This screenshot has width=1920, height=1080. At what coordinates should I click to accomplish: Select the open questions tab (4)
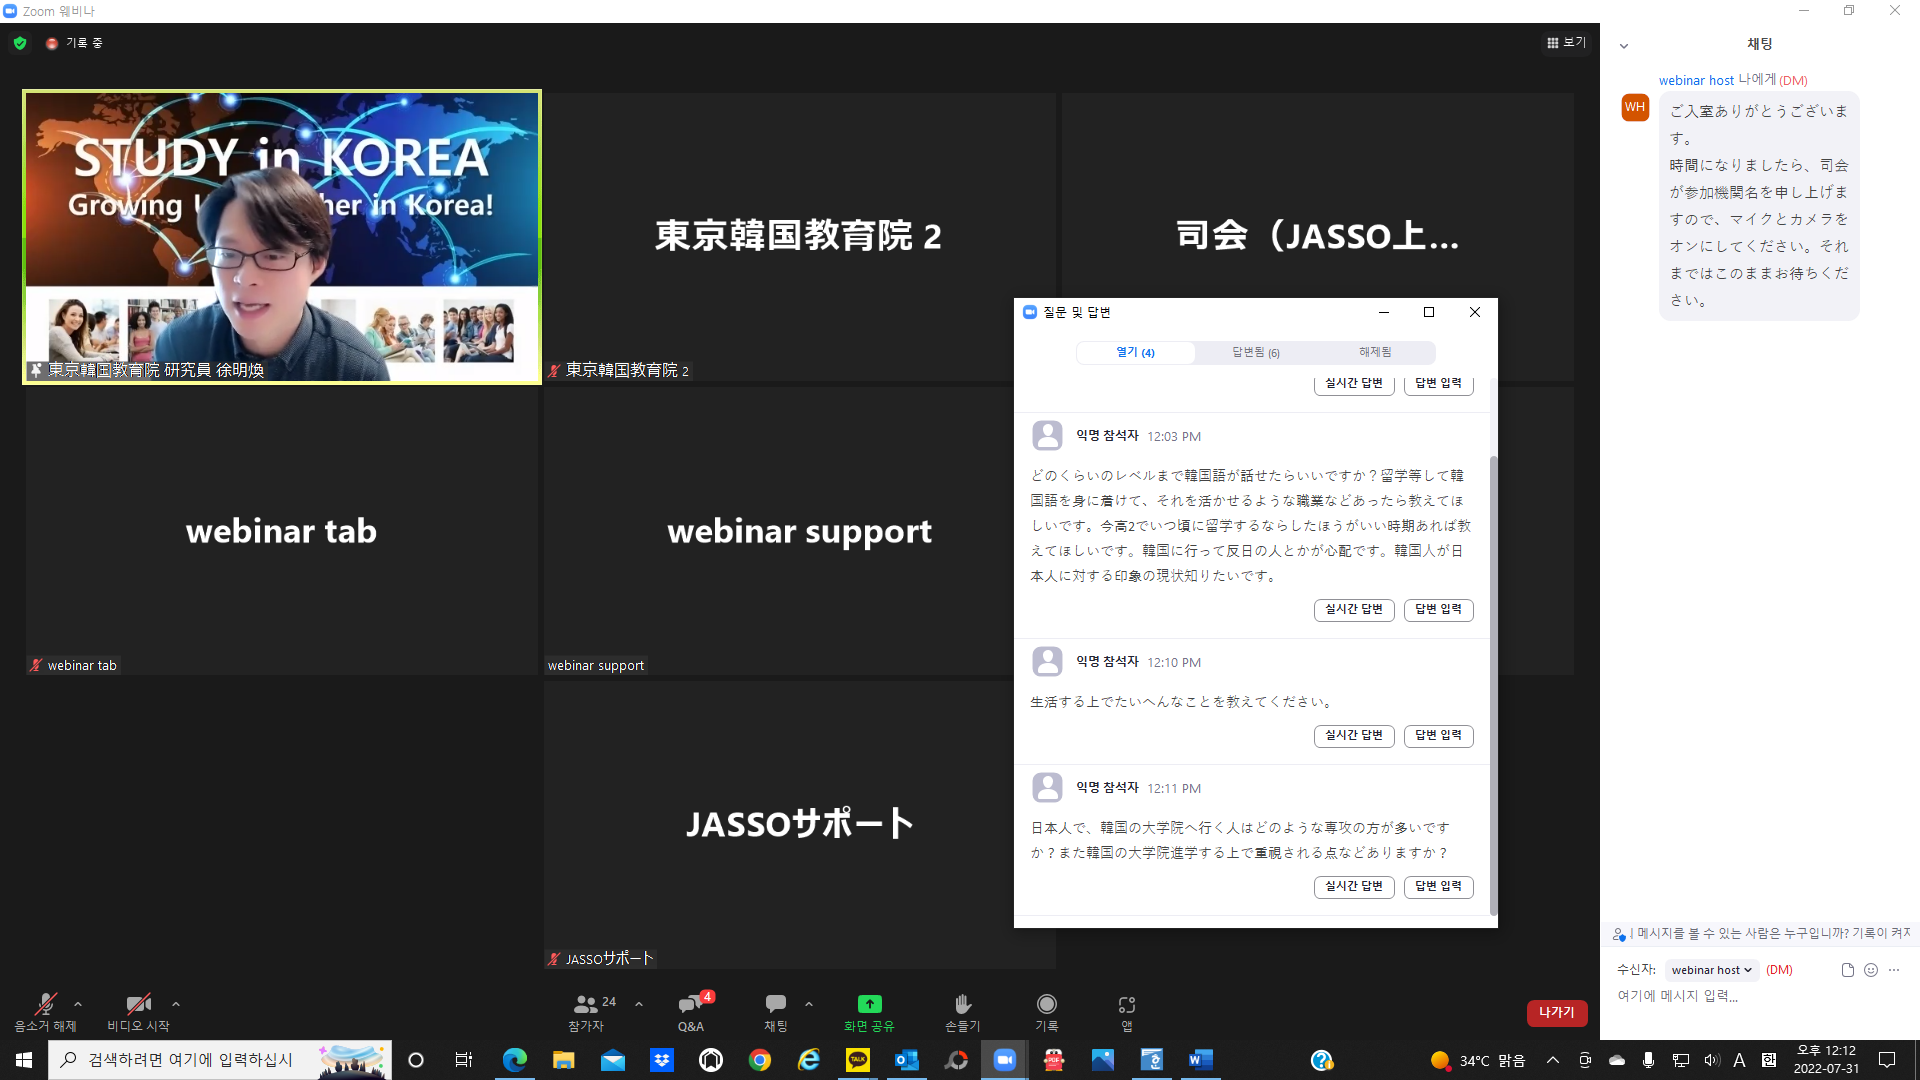click(1135, 352)
